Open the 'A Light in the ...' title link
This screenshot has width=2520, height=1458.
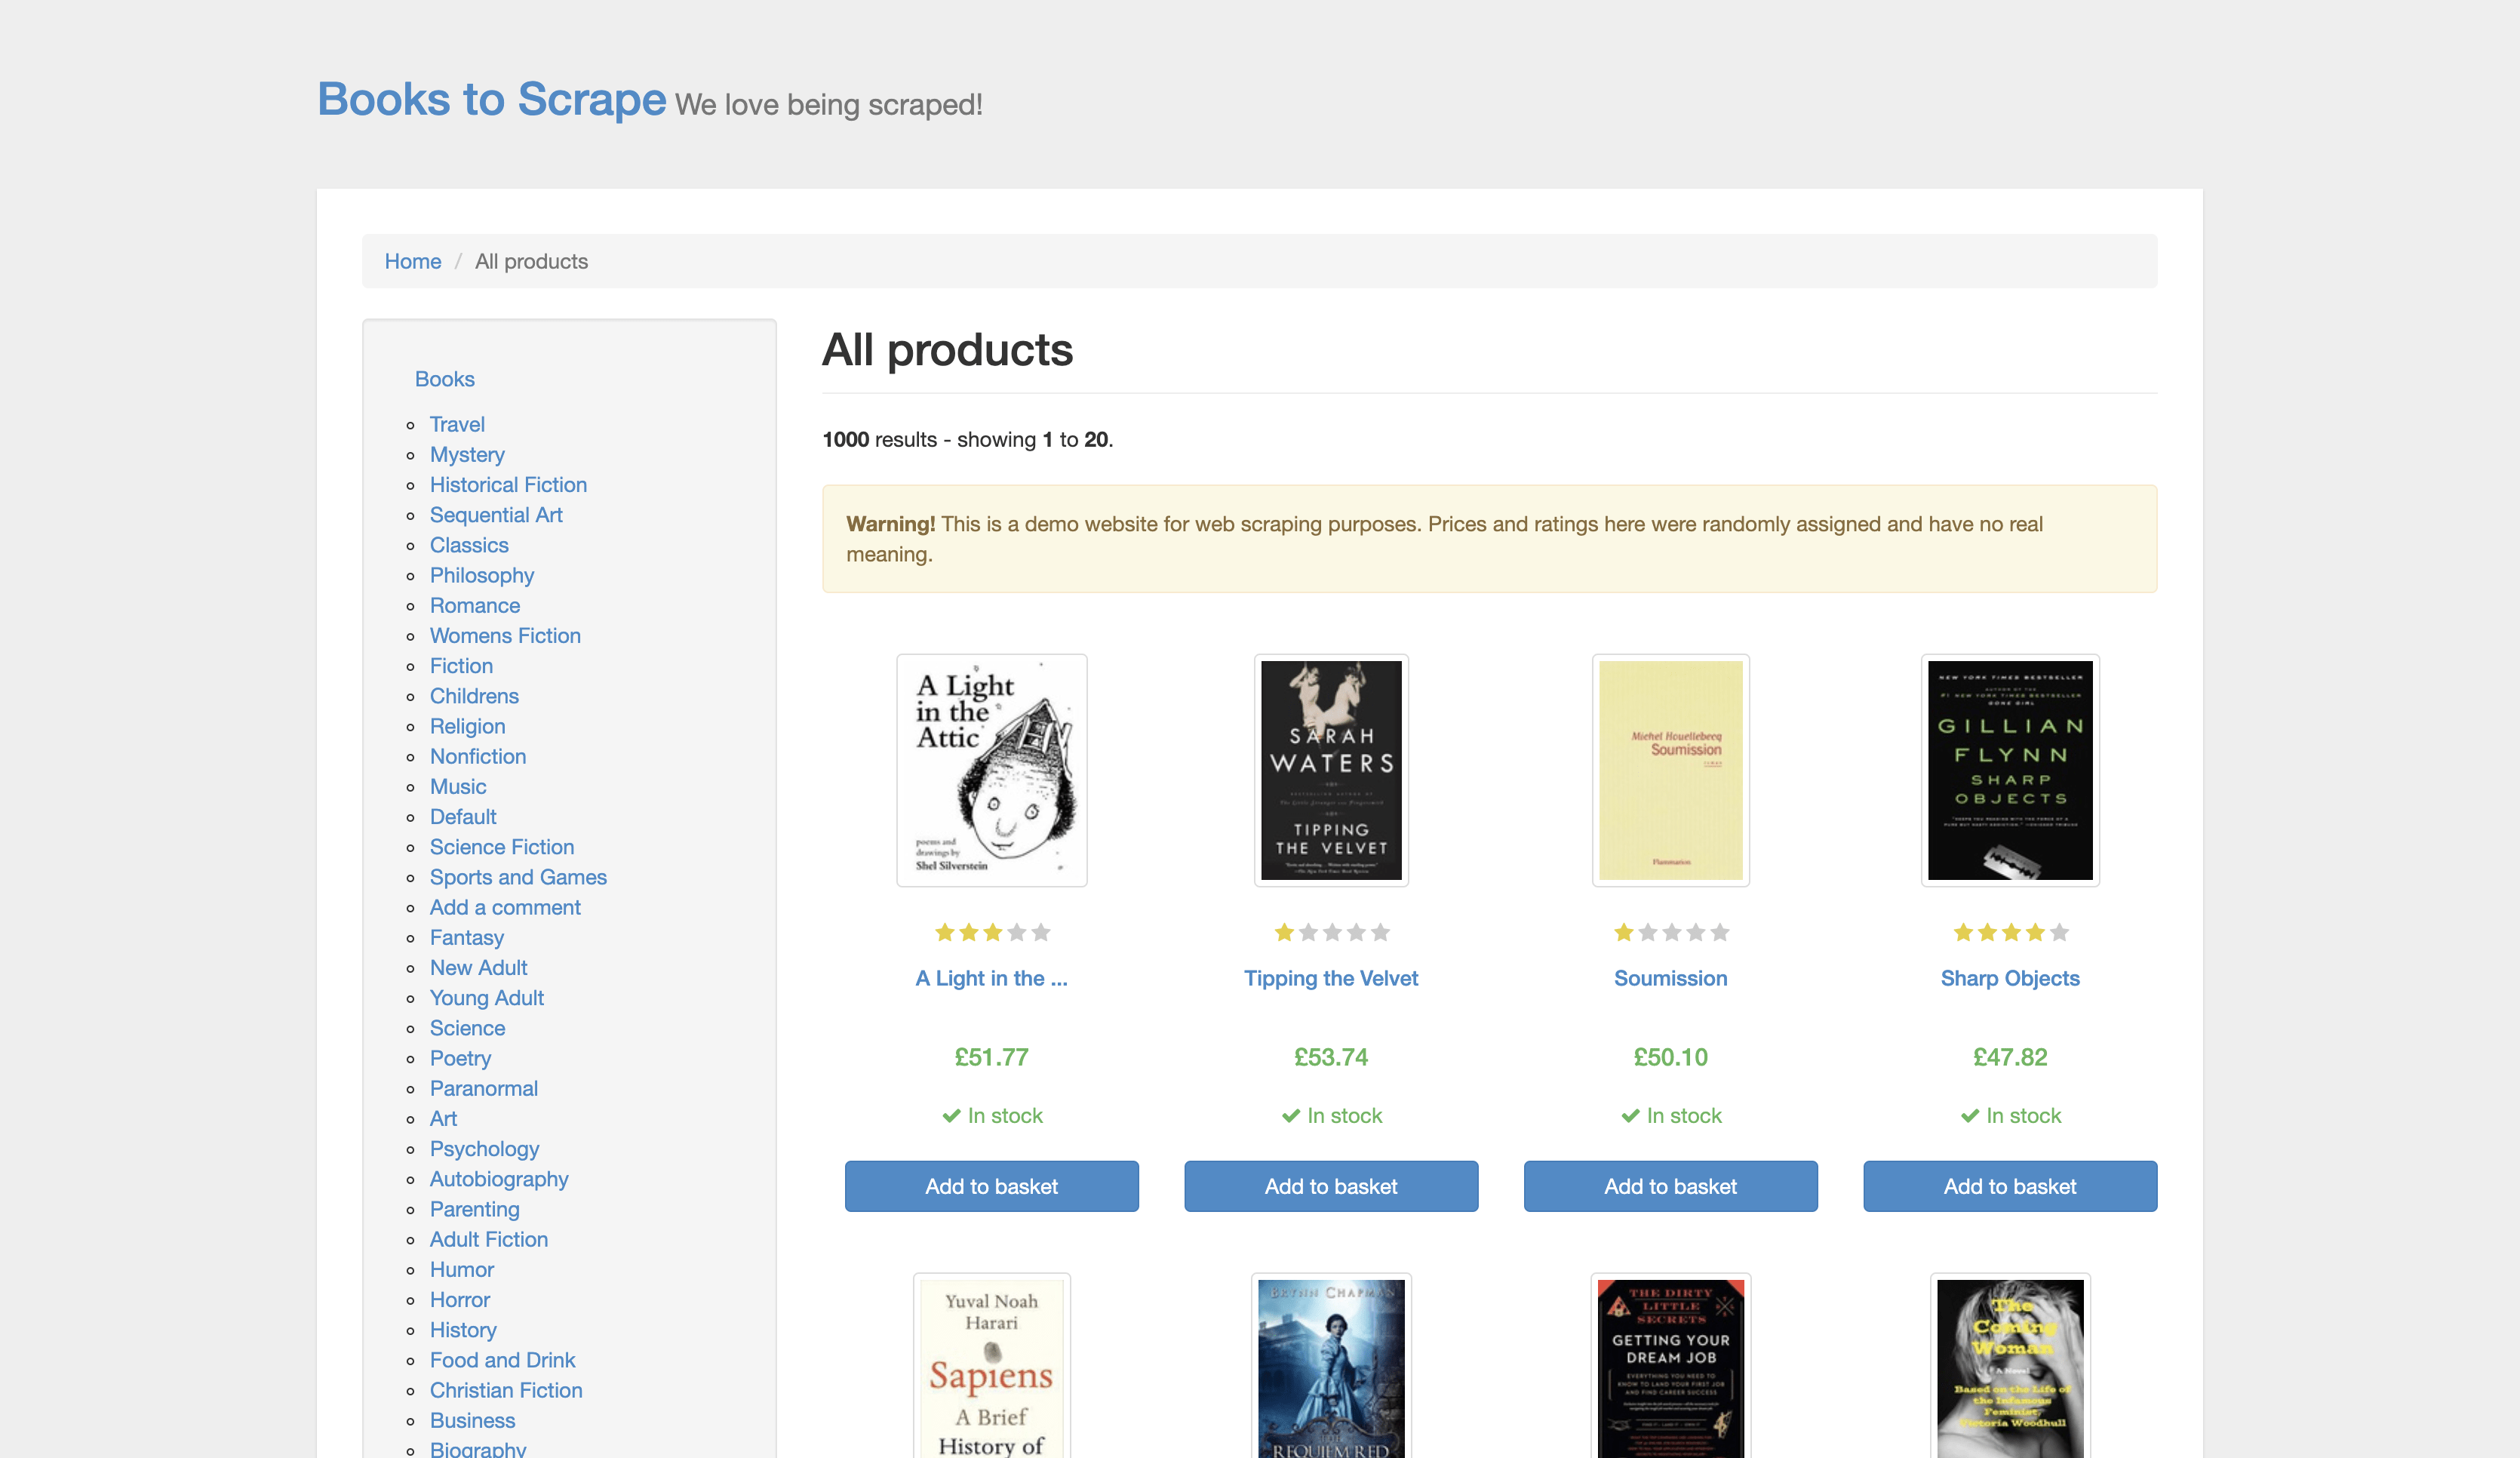point(992,978)
